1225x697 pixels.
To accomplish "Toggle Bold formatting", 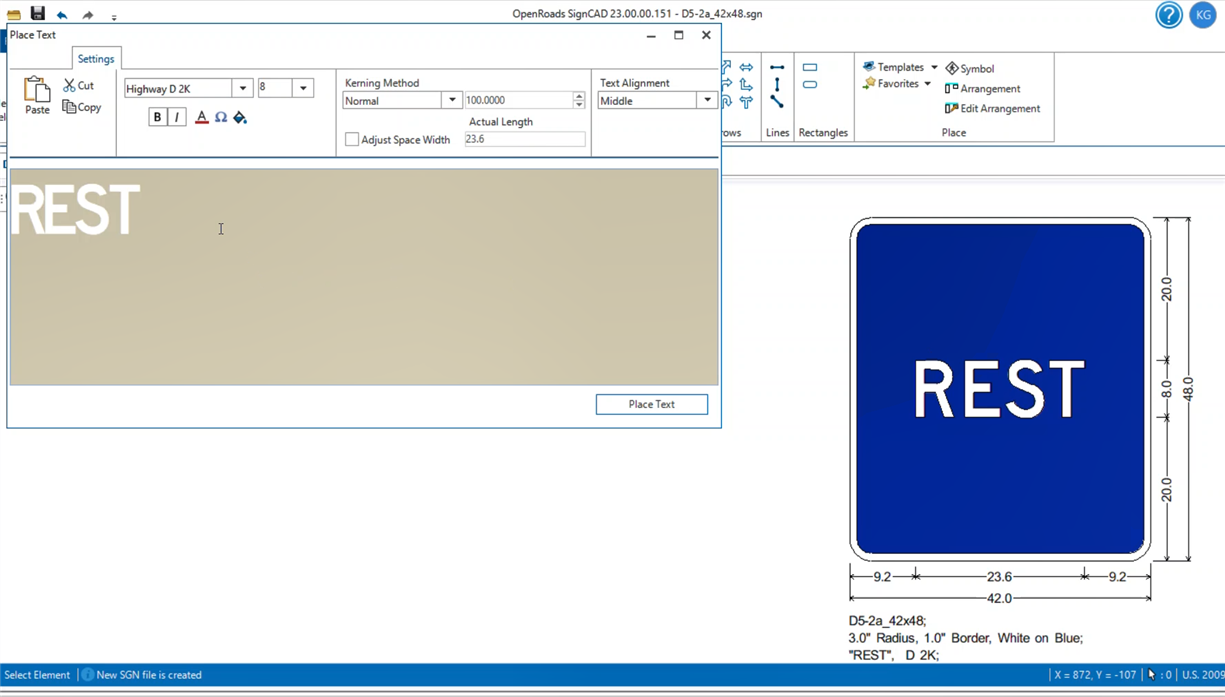I will (157, 117).
